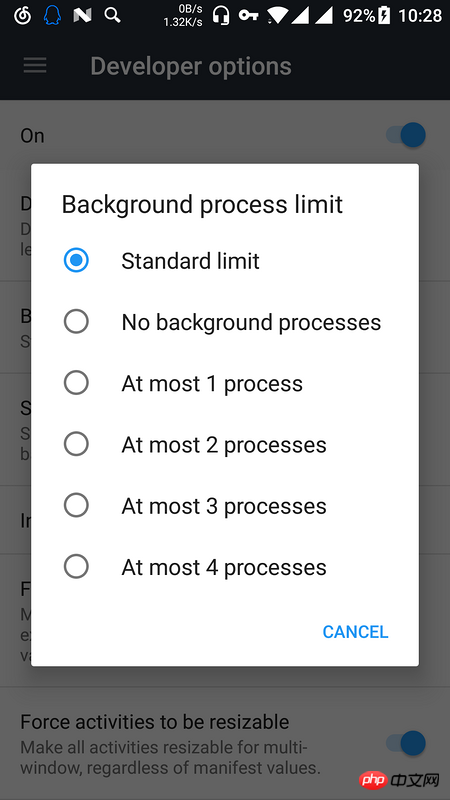Screen dimensions: 450x800
Task: Tap the Android N notification icon
Action: 82,16
